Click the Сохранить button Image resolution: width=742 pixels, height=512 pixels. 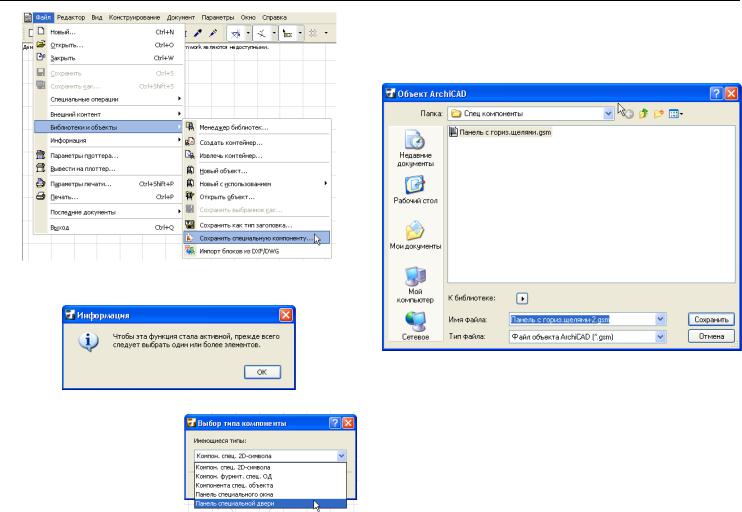pyautogui.click(x=711, y=319)
